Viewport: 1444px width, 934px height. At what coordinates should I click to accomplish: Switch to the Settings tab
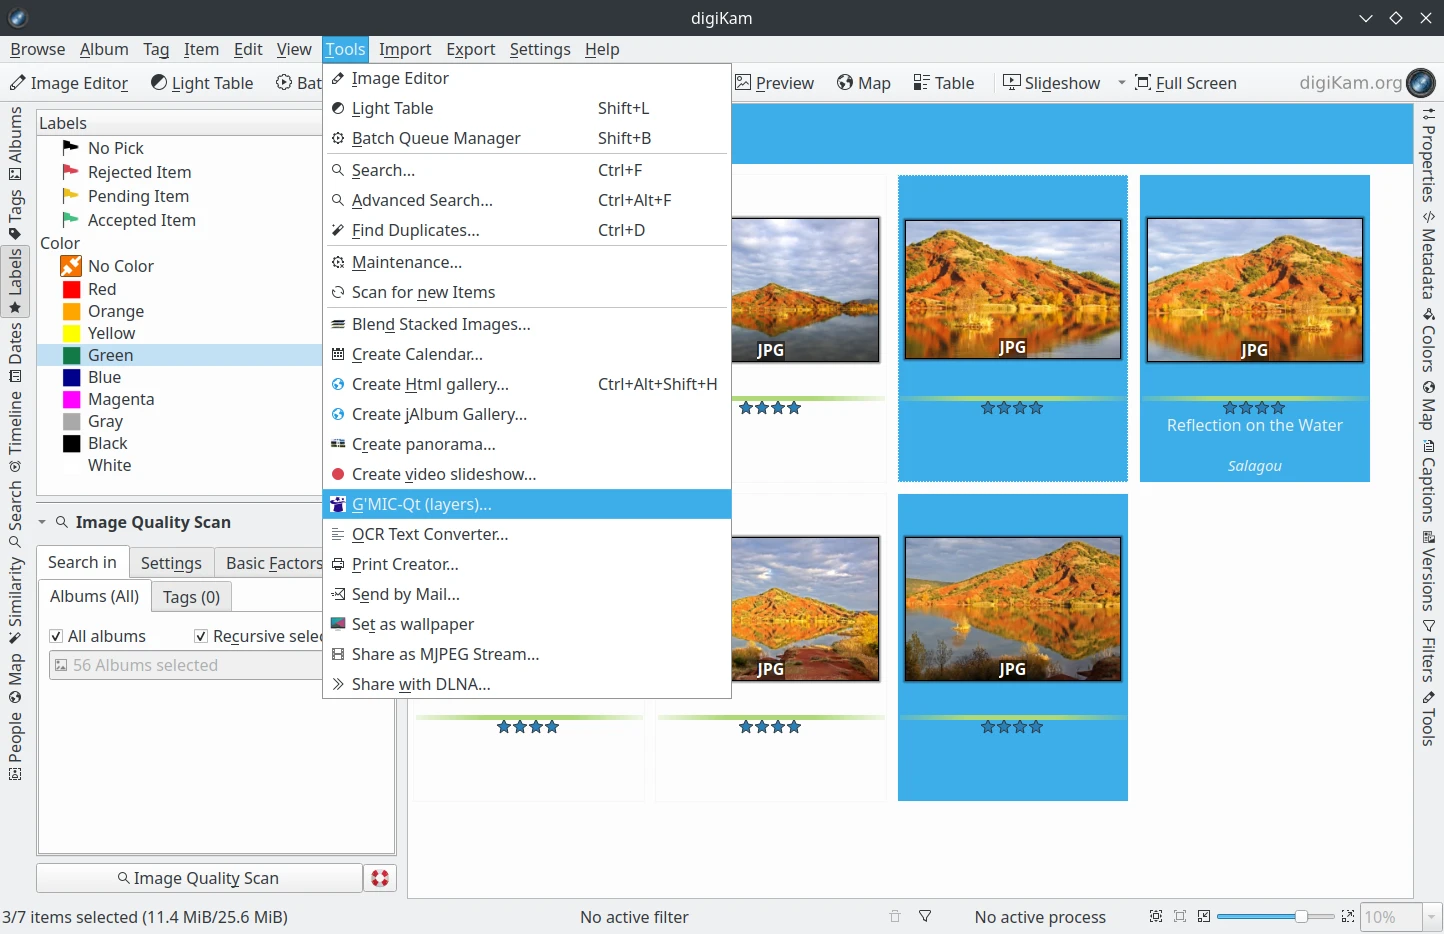coord(171,563)
